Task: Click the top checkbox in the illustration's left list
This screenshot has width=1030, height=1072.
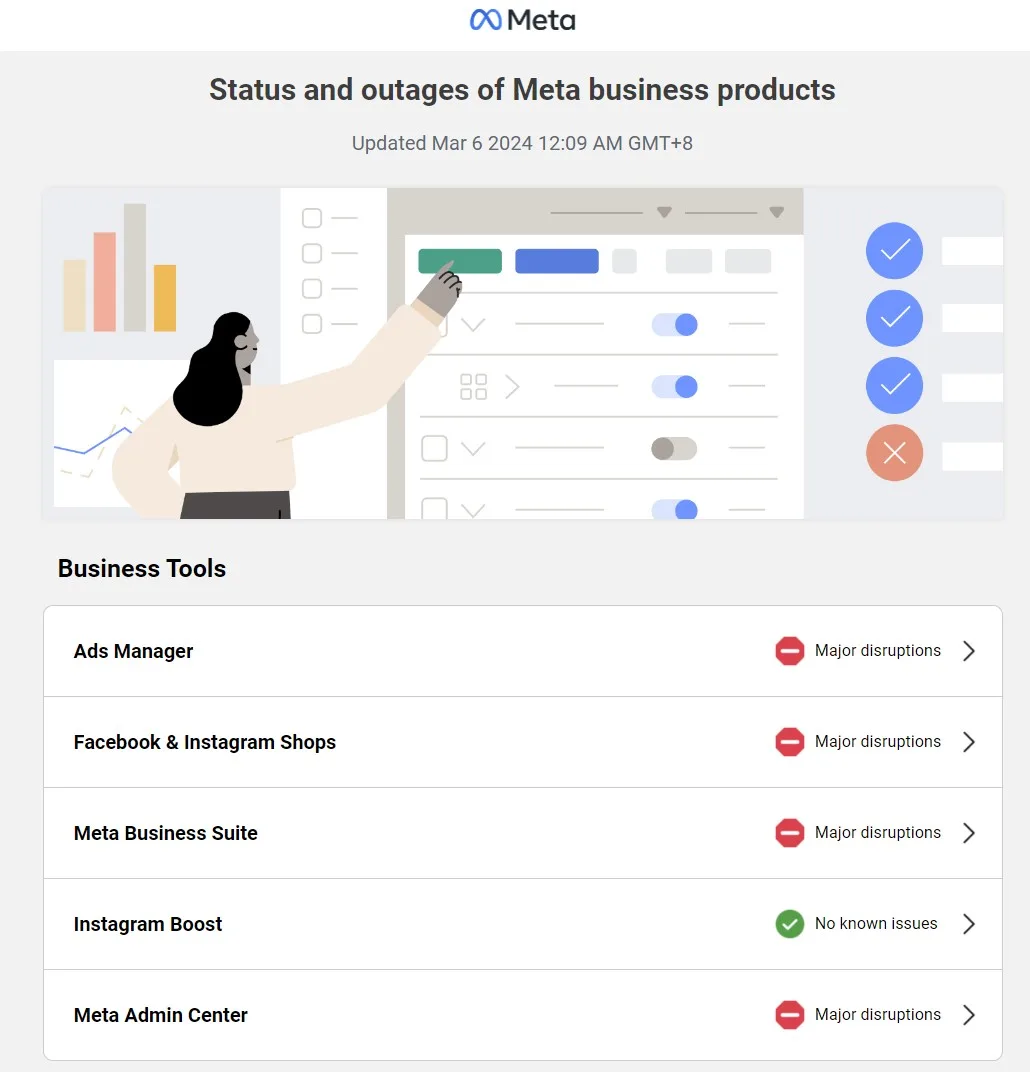Action: click(312, 218)
